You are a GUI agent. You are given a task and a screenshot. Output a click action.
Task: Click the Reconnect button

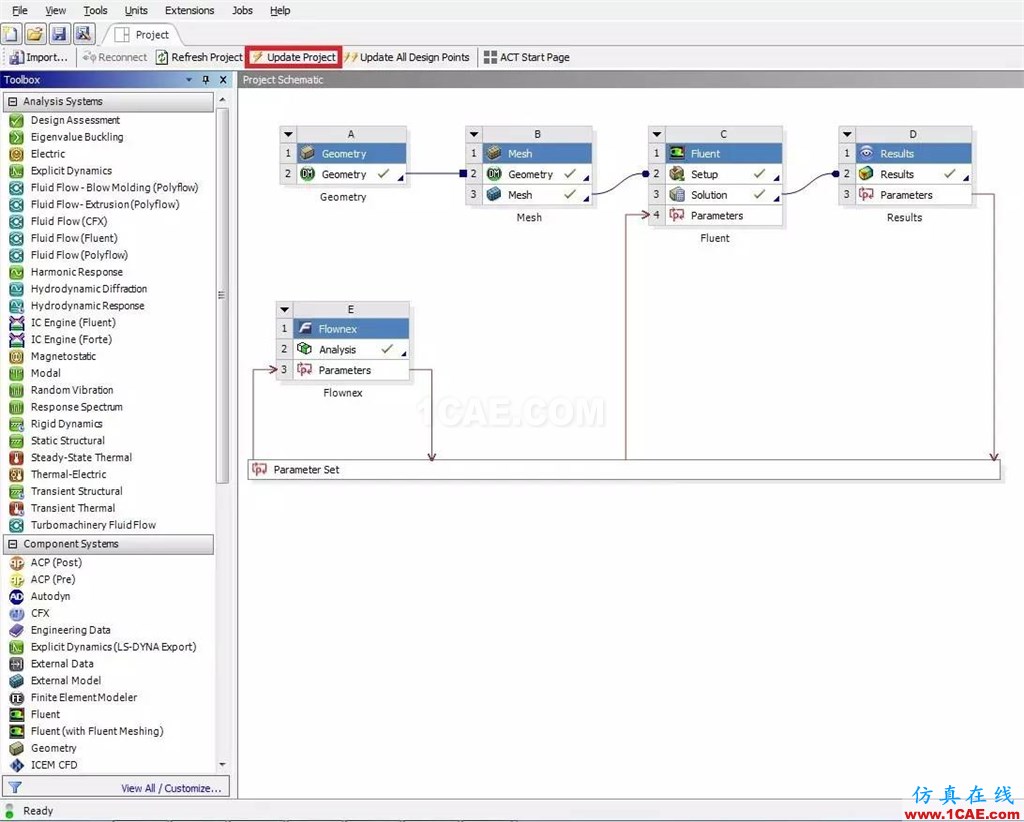(115, 57)
